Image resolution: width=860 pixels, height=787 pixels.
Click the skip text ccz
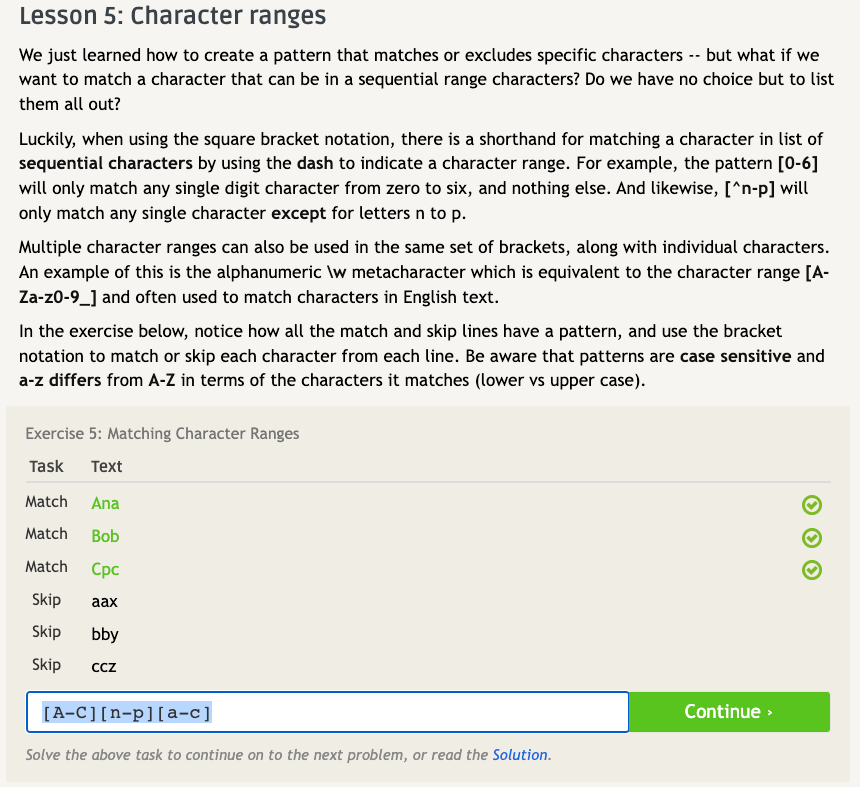[104, 667]
